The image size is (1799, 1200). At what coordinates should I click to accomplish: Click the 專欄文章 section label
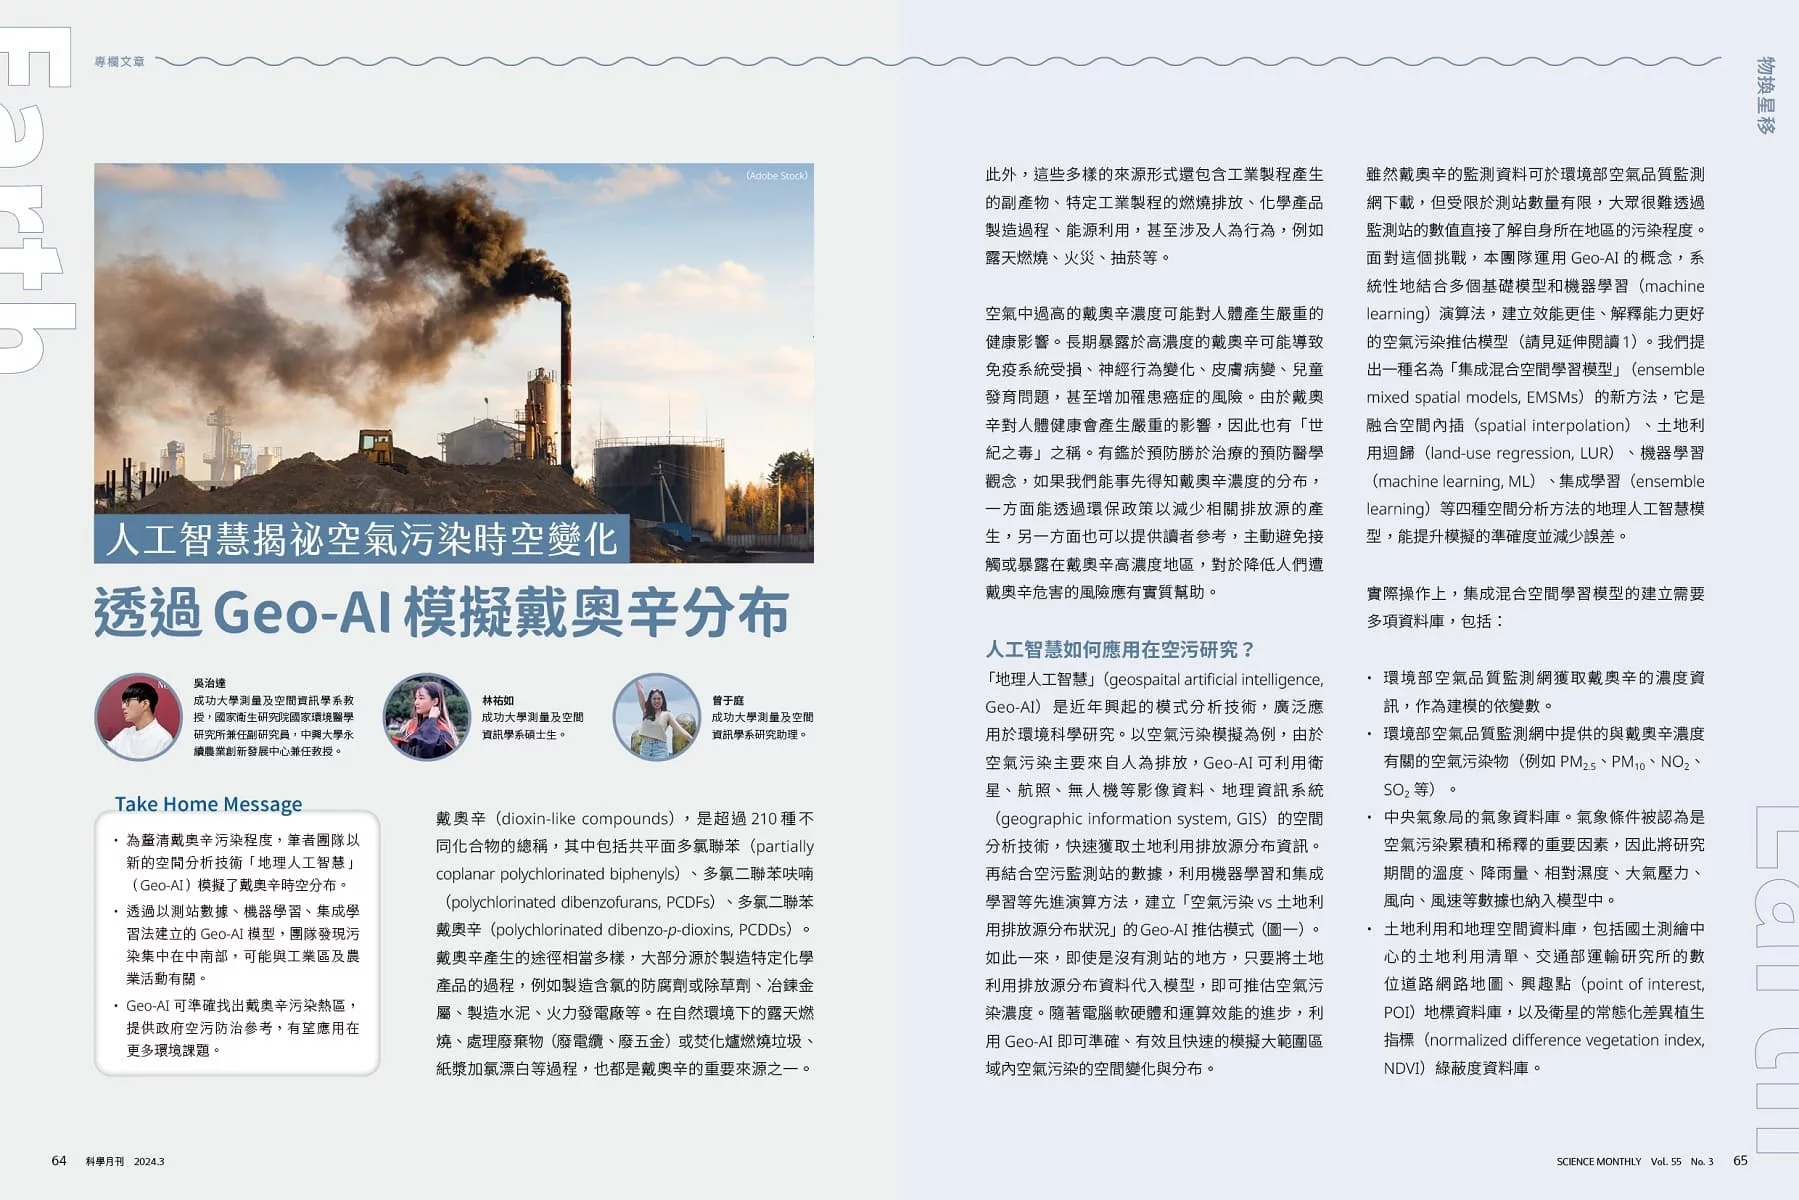coord(119,62)
